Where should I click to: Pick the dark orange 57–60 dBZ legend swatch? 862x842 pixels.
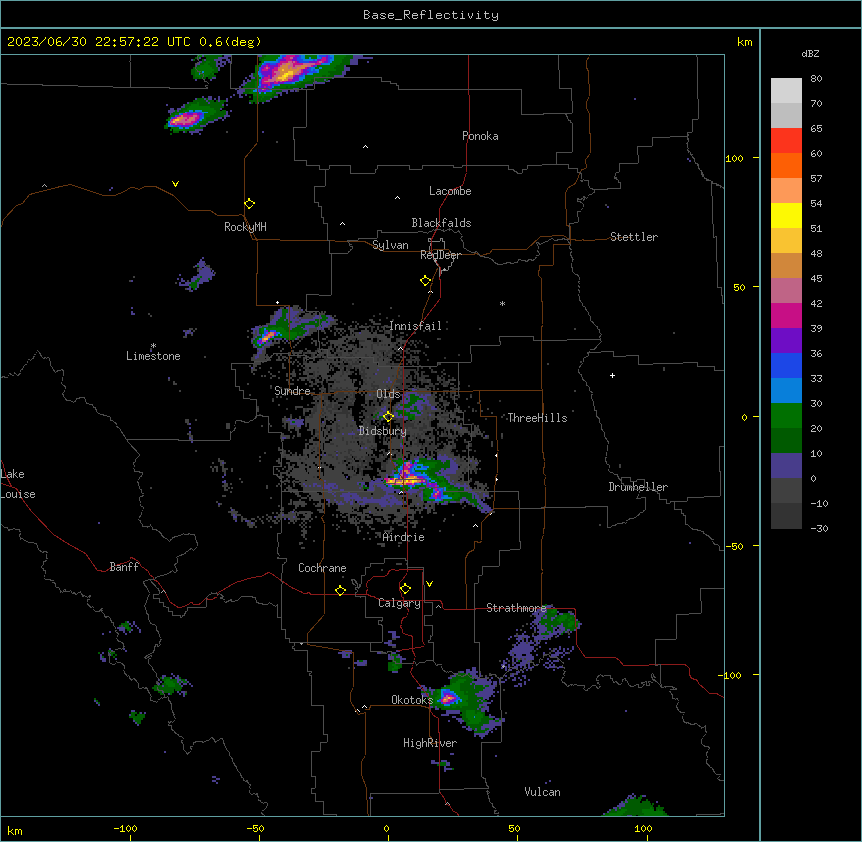coord(786,165)
